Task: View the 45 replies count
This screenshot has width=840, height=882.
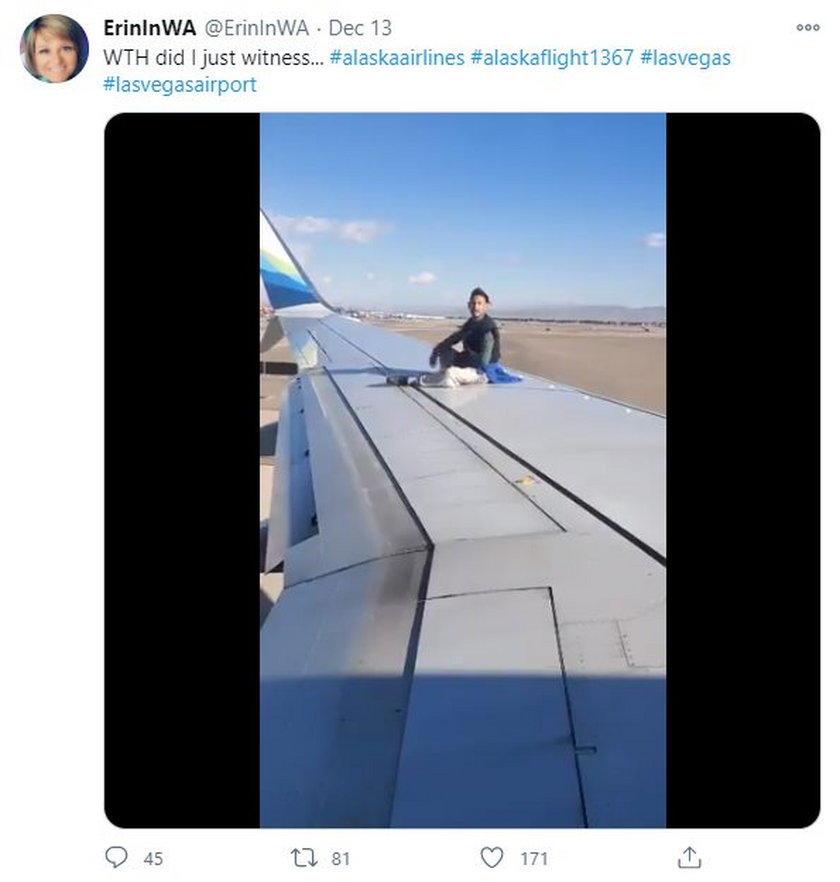Action: coord(153,858)
